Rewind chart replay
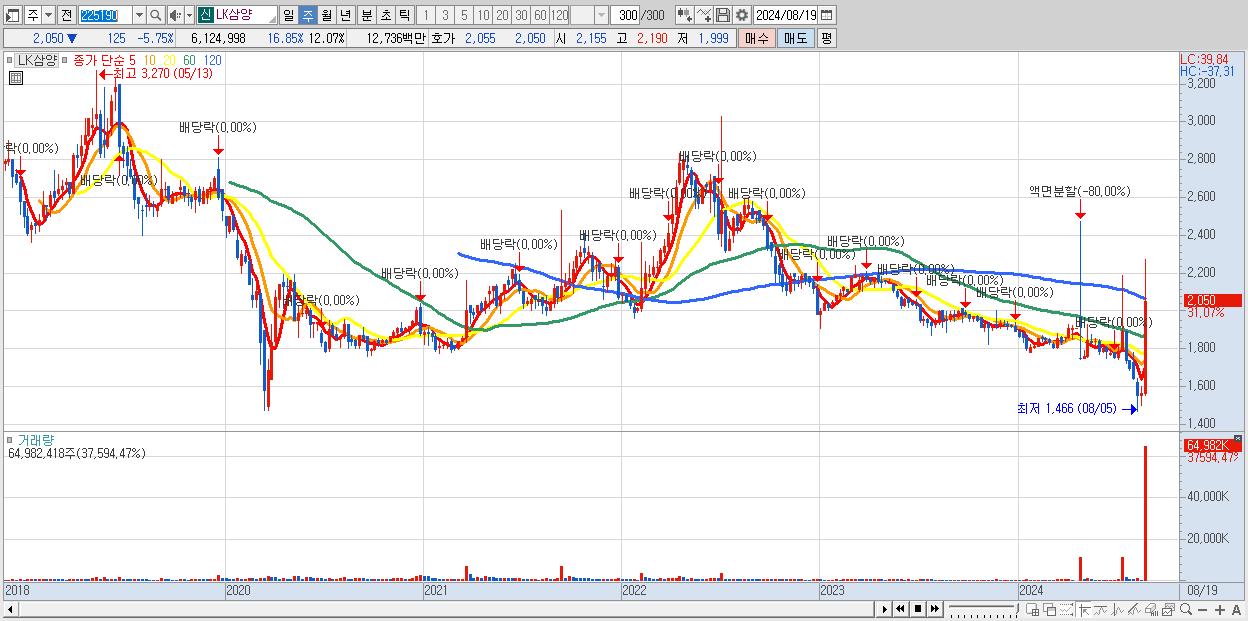This screenshot has width=1248, height=621. [x=900, y=609]
